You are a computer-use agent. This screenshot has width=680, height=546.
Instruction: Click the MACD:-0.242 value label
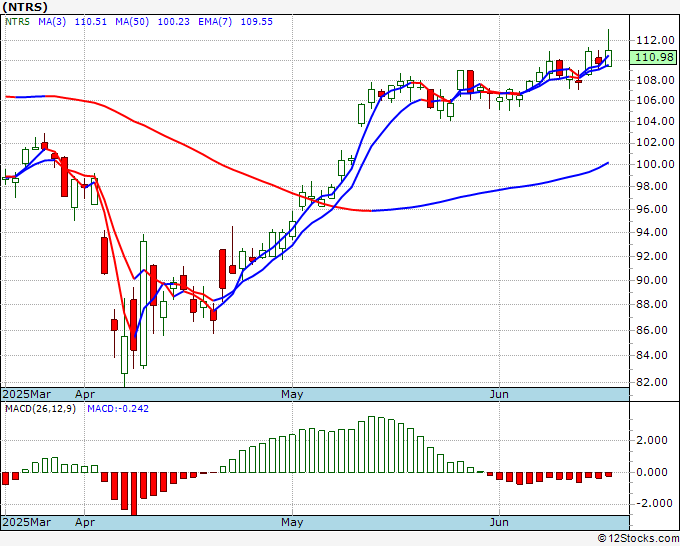(118, 409)
